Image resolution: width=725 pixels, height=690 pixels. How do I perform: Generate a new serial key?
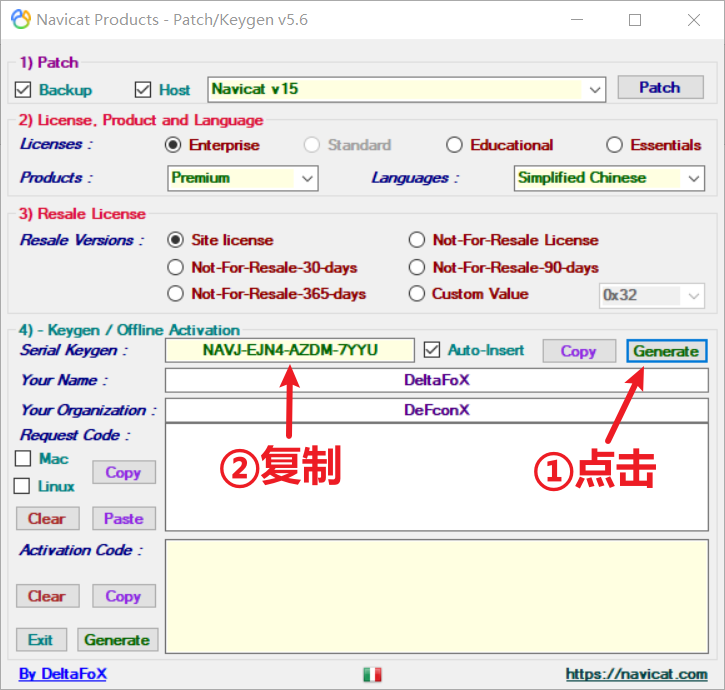point(666,351)
